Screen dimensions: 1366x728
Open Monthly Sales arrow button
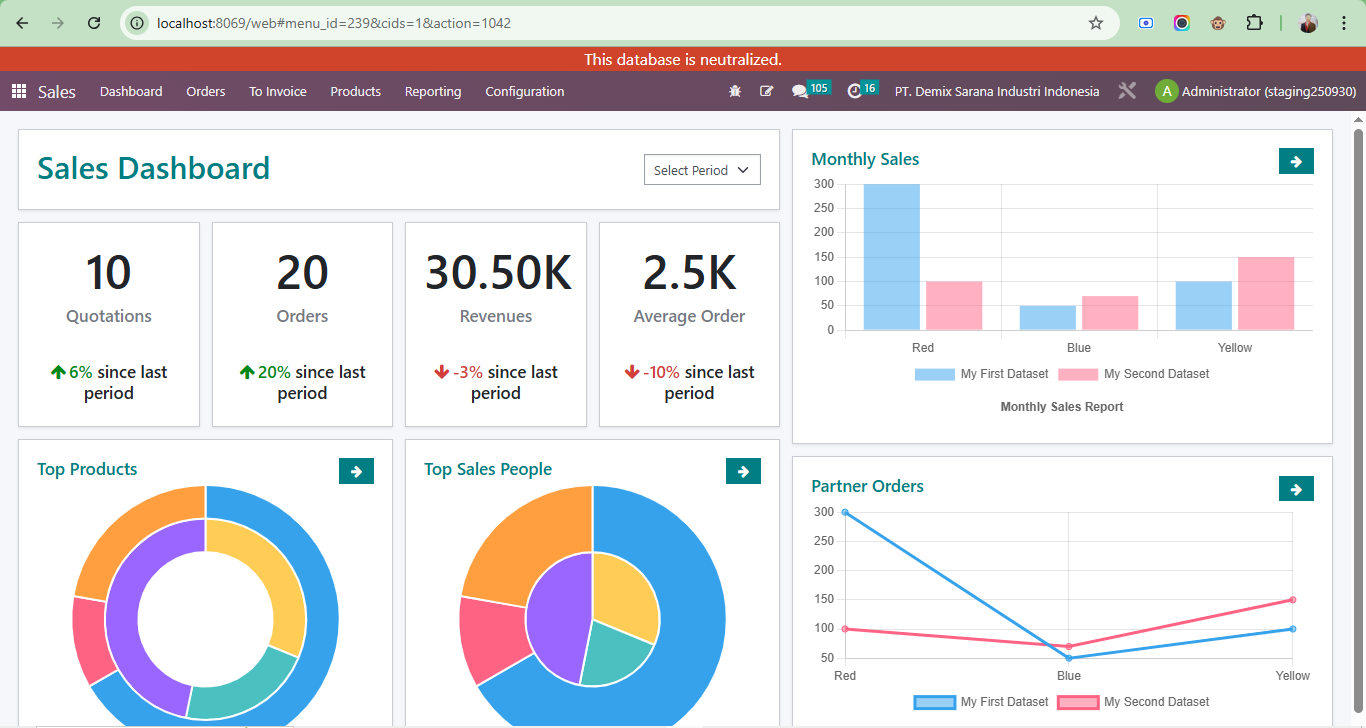click(x=1296, y=161)
